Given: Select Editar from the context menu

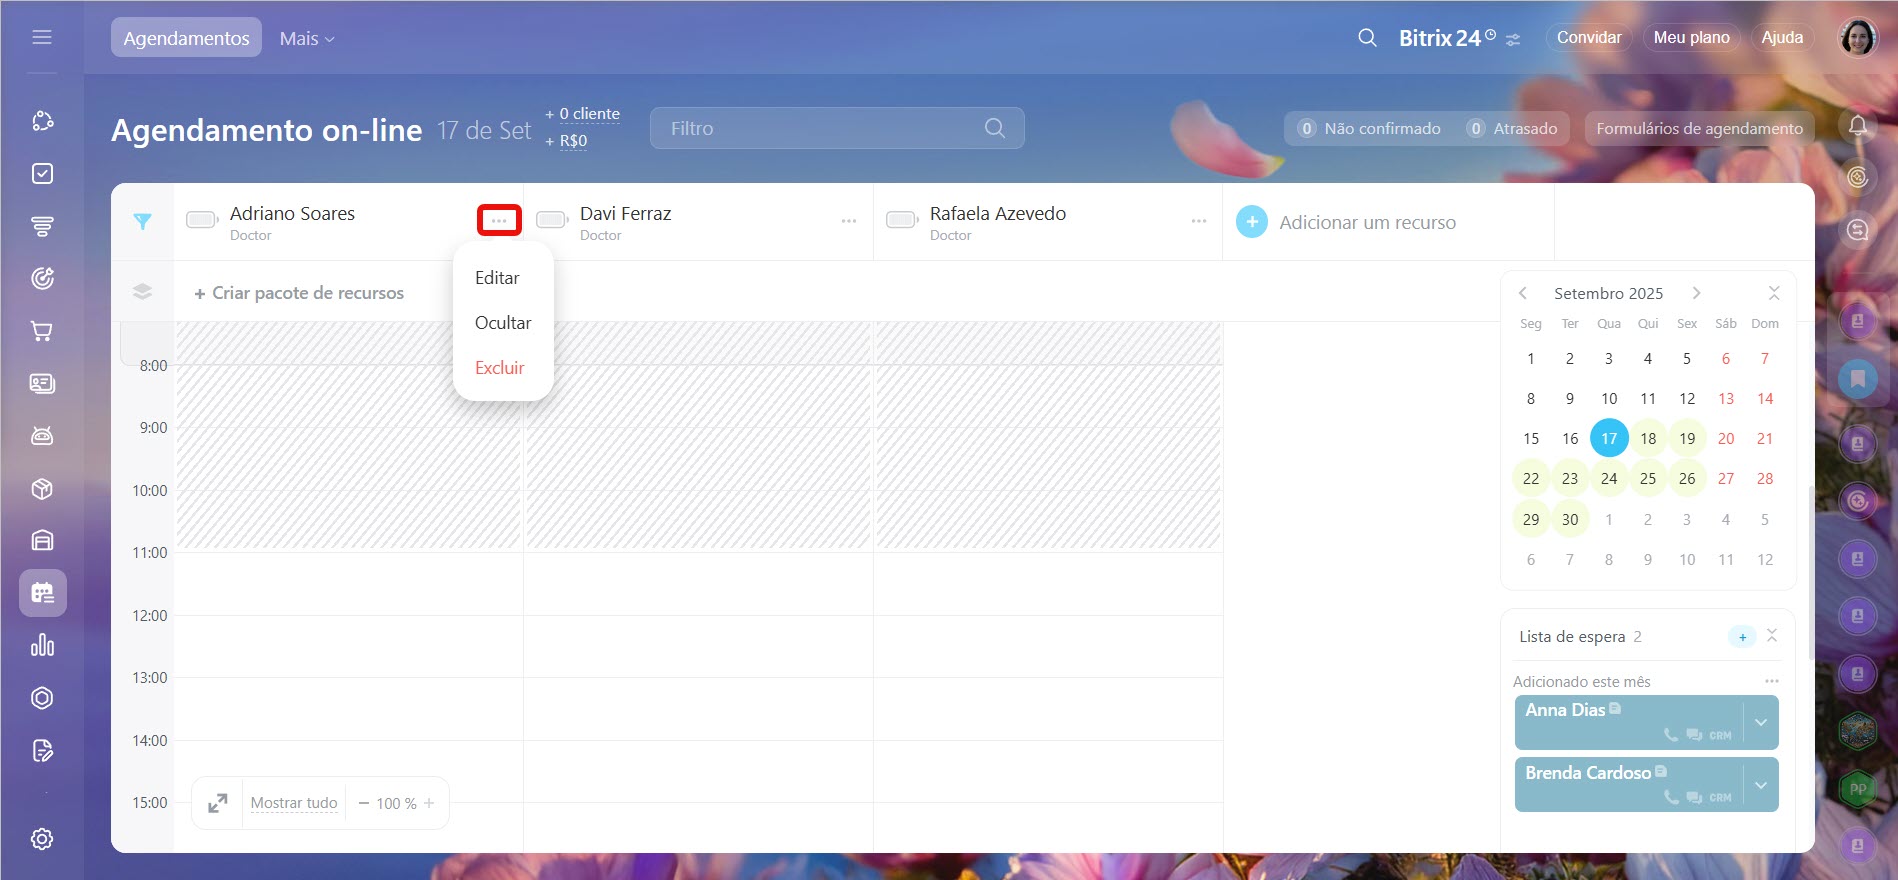Looking at the screenshot, I should click(497, 278).
